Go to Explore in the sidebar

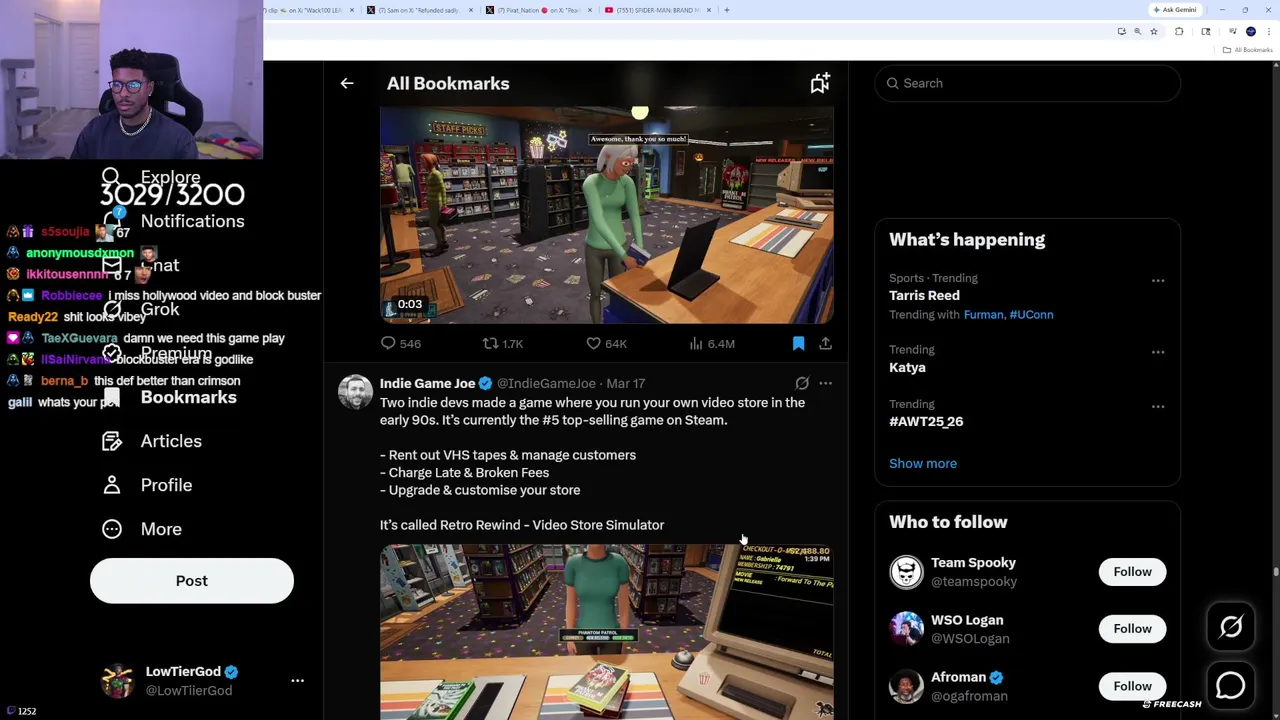click(x=152, y=178)
